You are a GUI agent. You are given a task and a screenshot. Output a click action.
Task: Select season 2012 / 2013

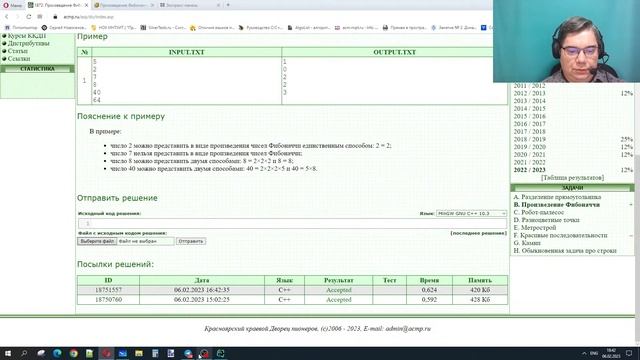click(529, 93)
